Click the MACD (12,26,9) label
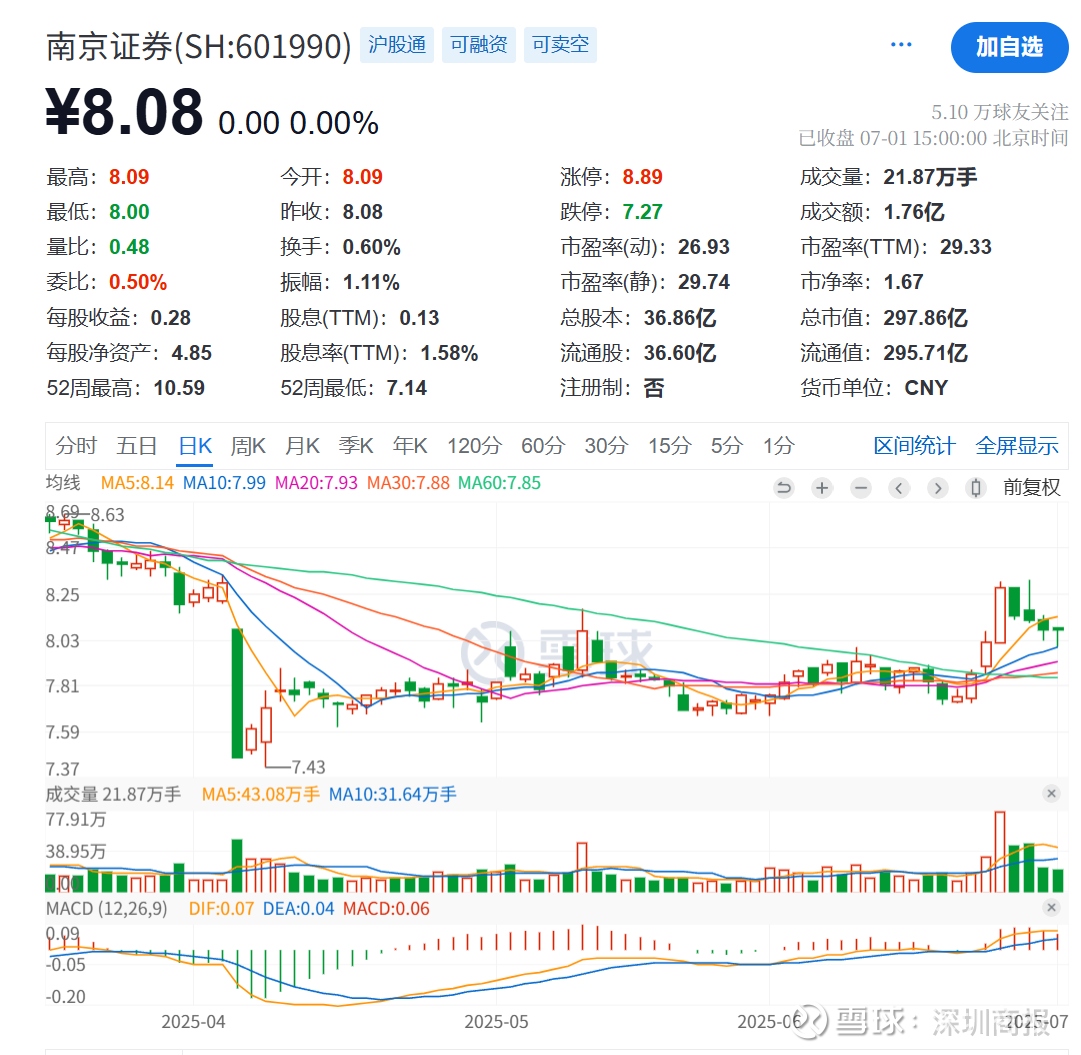Viewport: 1081px width, 1055px height. 107,909
